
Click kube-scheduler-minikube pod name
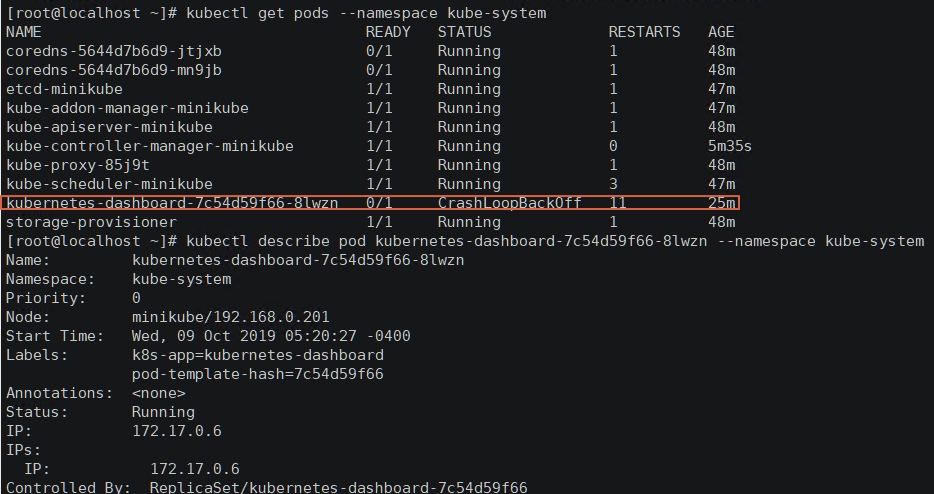point(110,185)
